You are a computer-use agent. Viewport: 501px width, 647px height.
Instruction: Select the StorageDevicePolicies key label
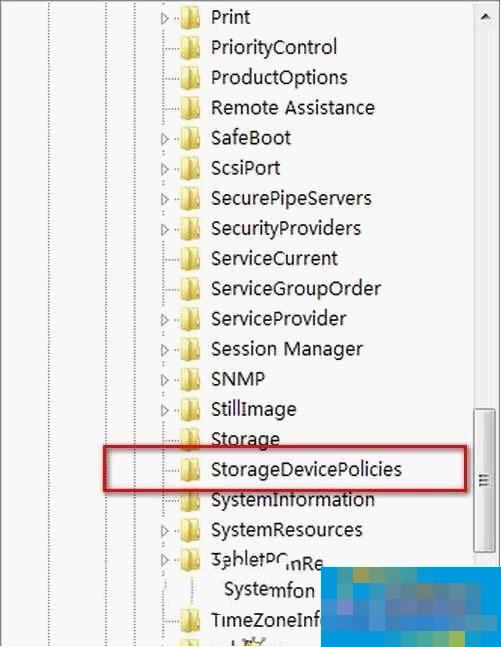(x=306, y=470)
